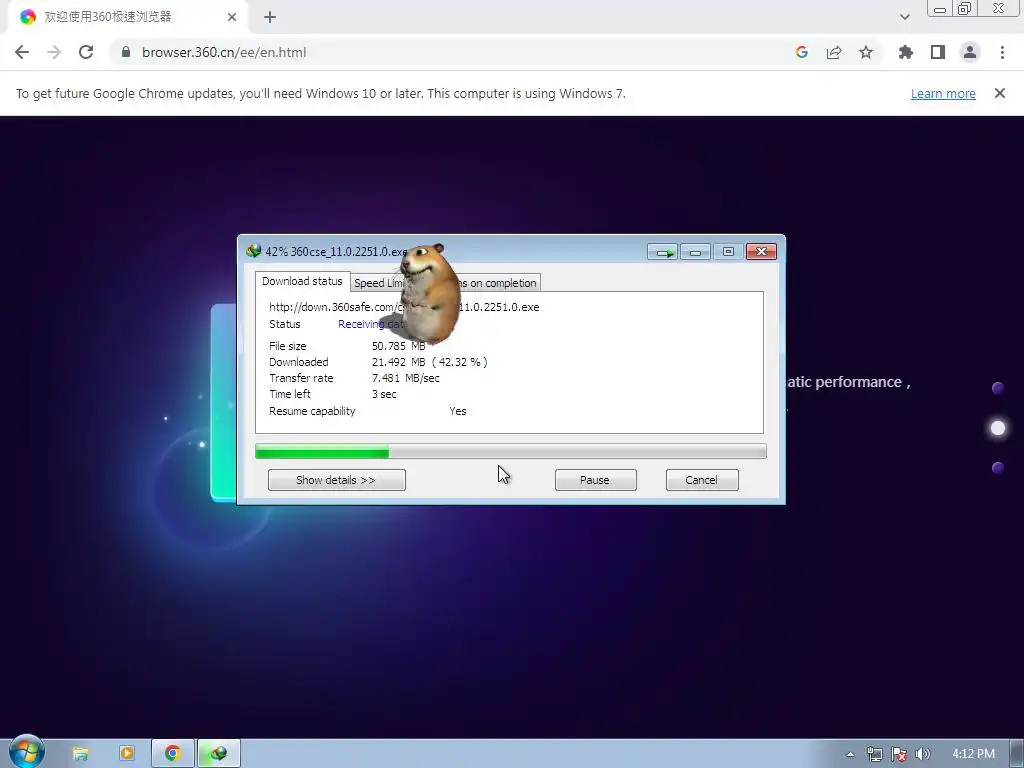Open the tab search chevron
The image size is (1024, 768).
904,17
